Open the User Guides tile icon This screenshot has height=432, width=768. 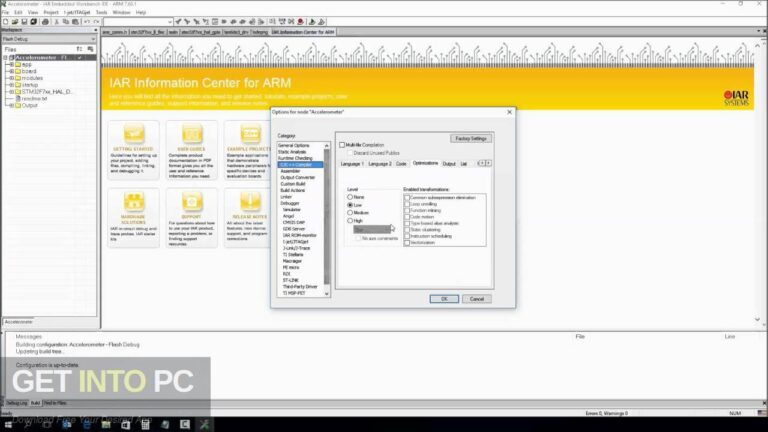tap(192, 134)
